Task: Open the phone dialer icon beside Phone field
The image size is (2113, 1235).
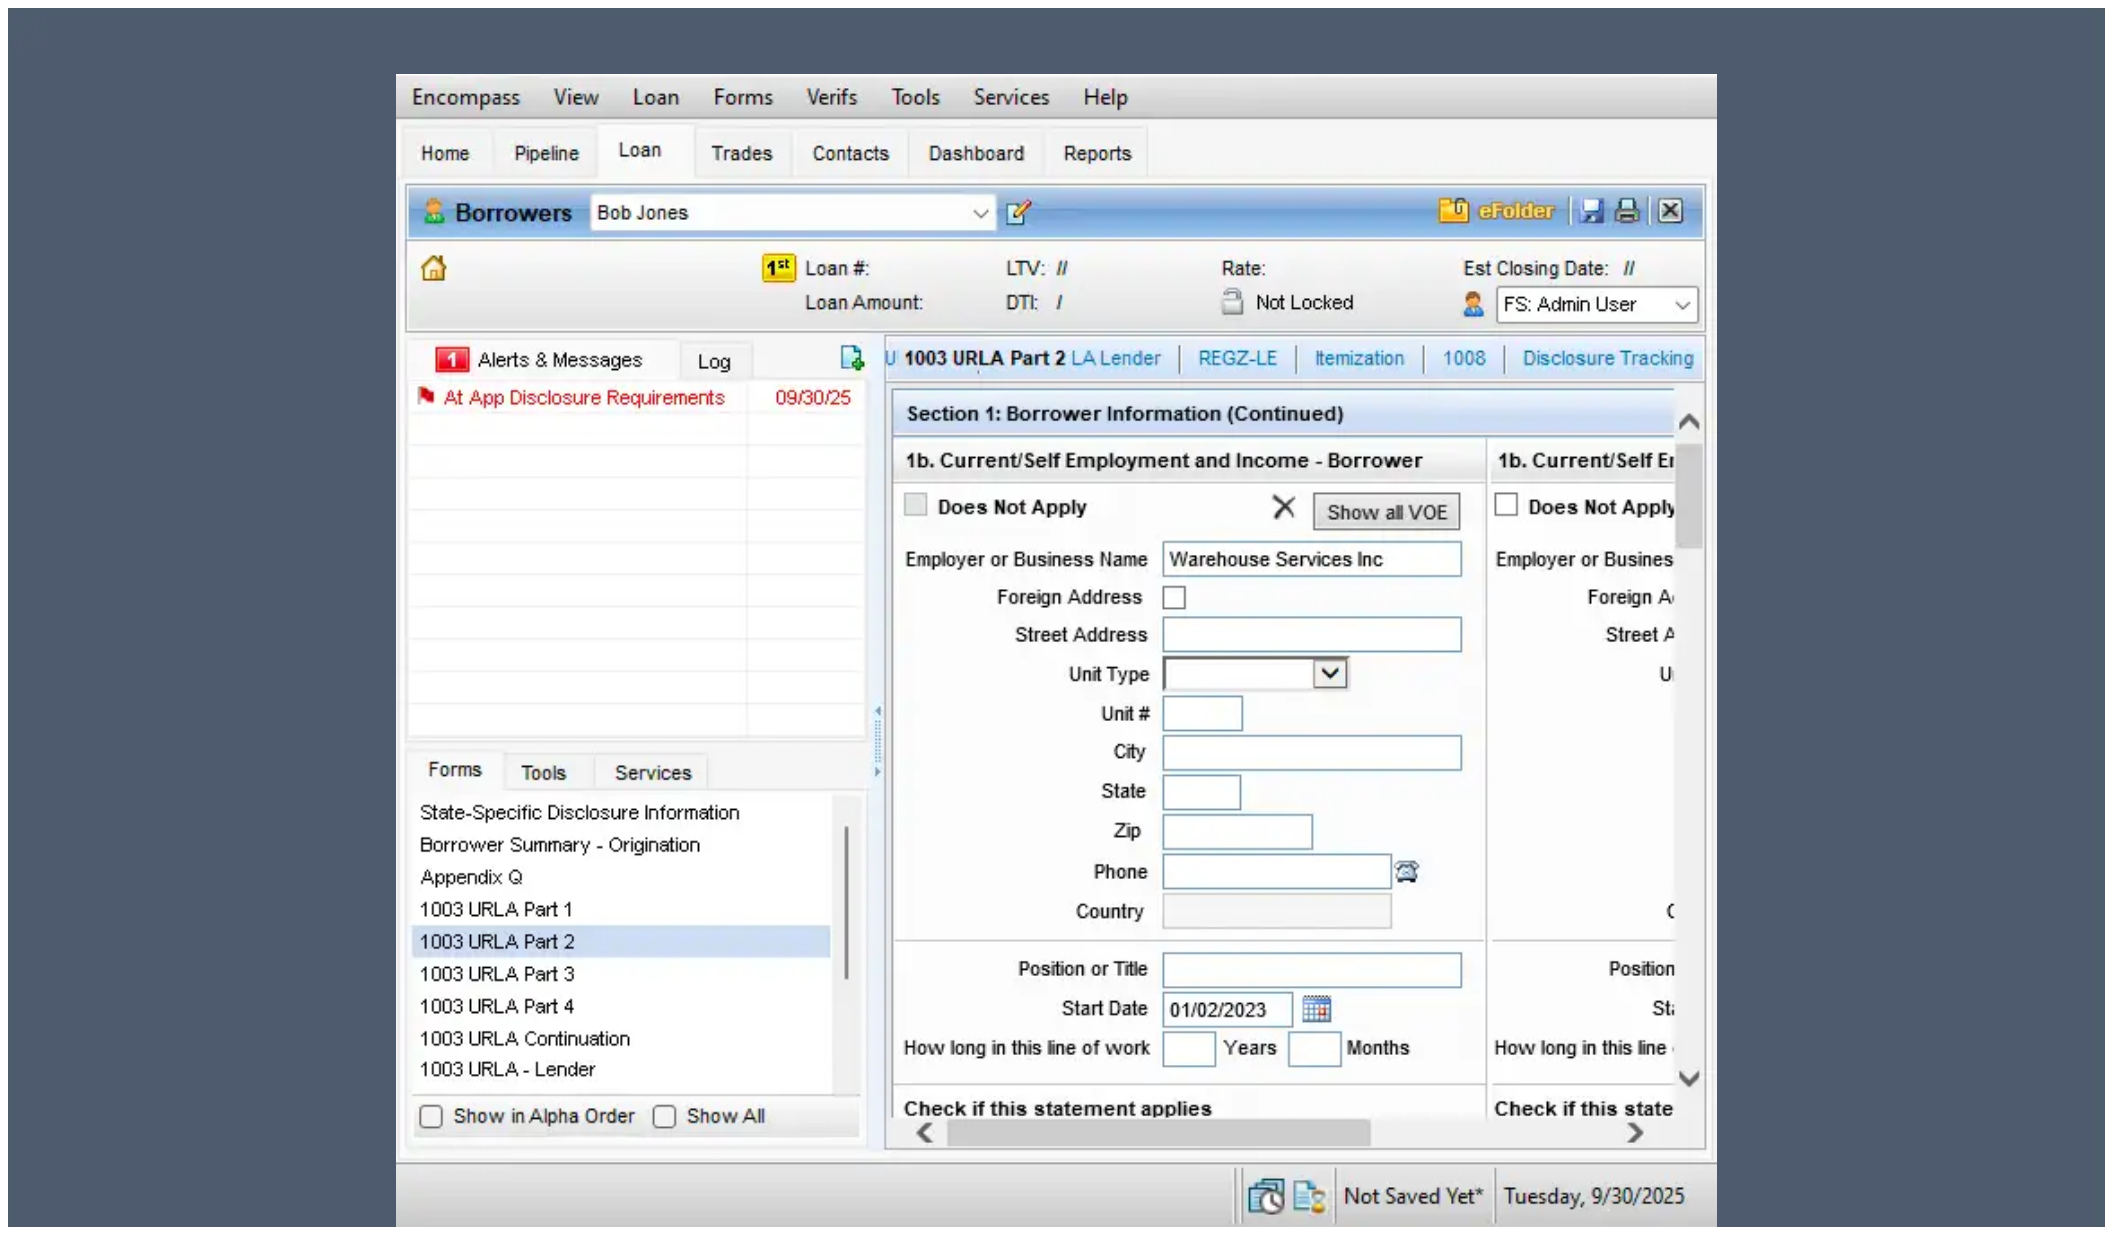Action: pos(1406,871)
